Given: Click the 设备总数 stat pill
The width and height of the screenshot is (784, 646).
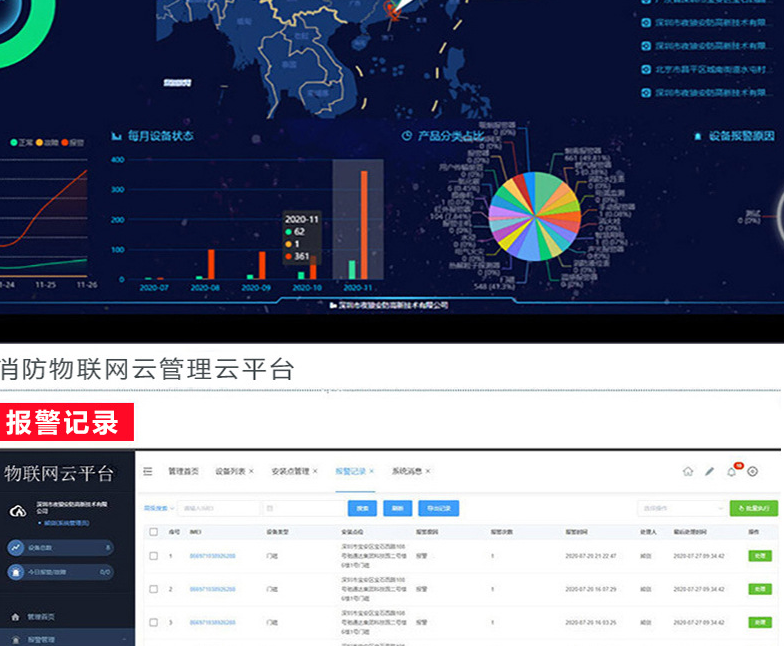Looking at the screenshot, I should [x=60, y=548].
